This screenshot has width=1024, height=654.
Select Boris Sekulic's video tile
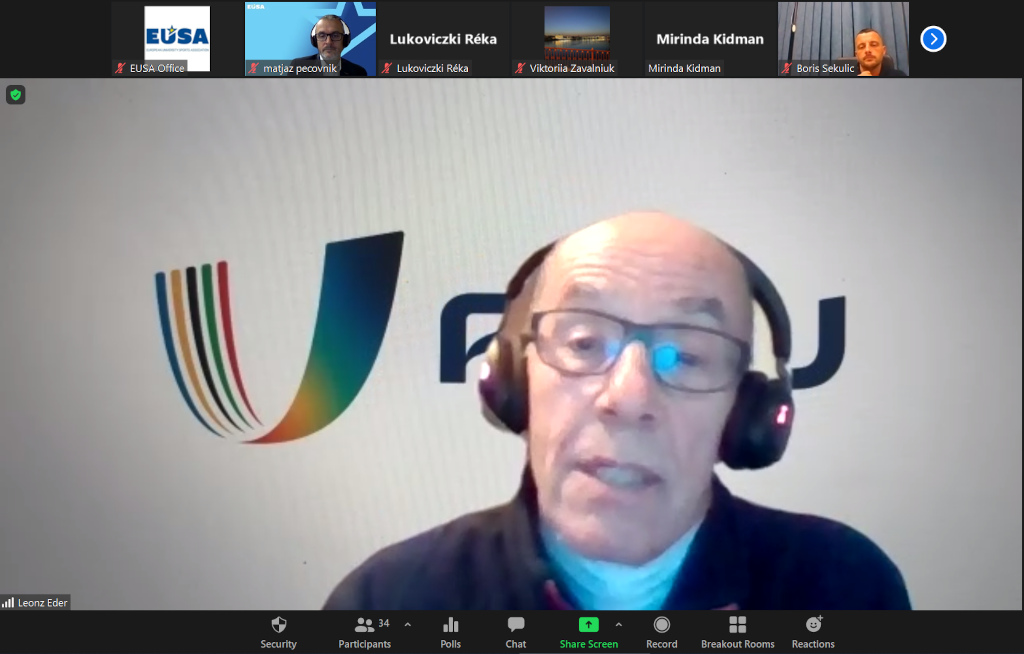[843, 39]
